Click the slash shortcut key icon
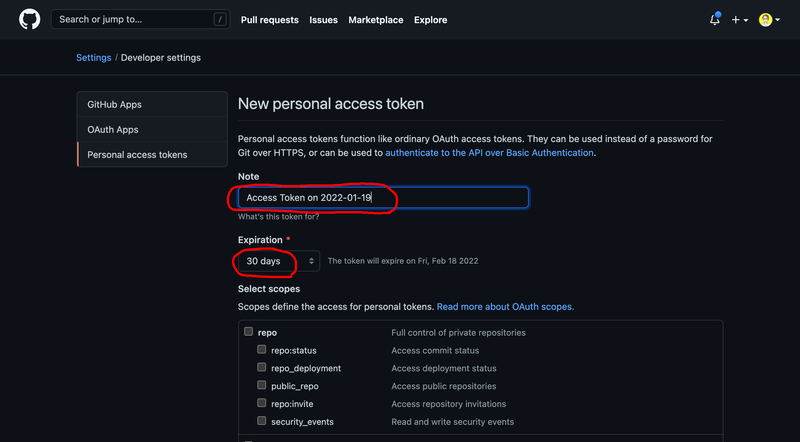This screenshot has width=800, height=442. click(x=219, y=19)
